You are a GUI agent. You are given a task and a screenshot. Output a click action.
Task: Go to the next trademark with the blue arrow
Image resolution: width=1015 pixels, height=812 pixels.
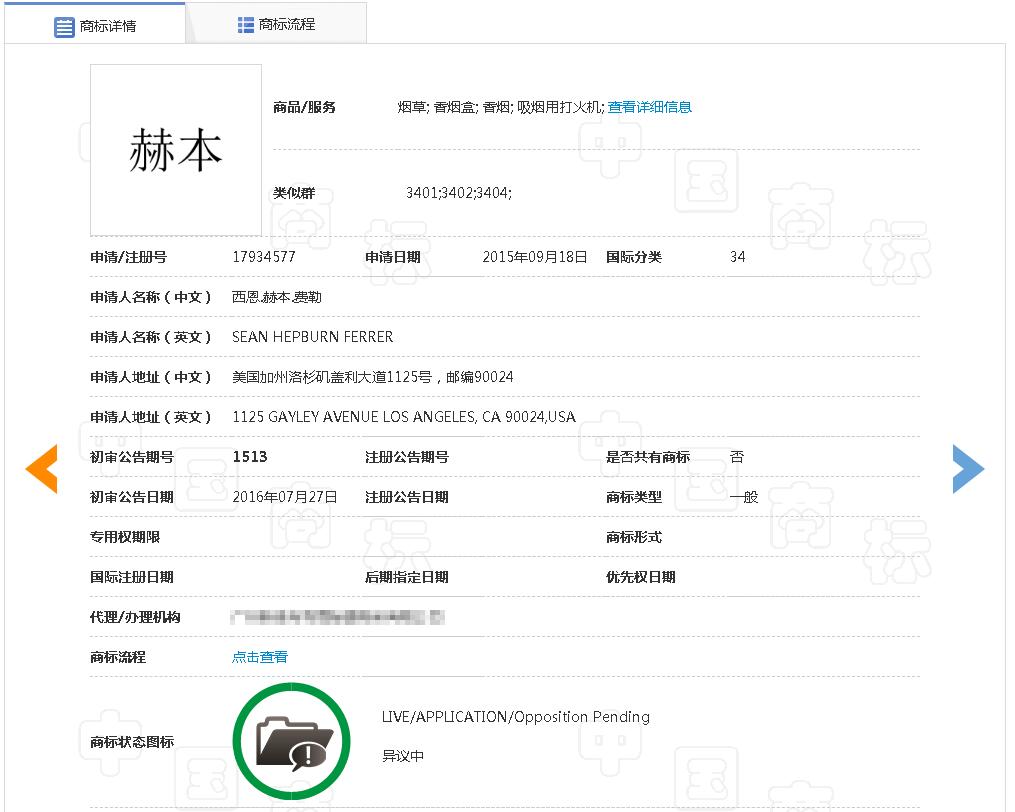point(968,469)
